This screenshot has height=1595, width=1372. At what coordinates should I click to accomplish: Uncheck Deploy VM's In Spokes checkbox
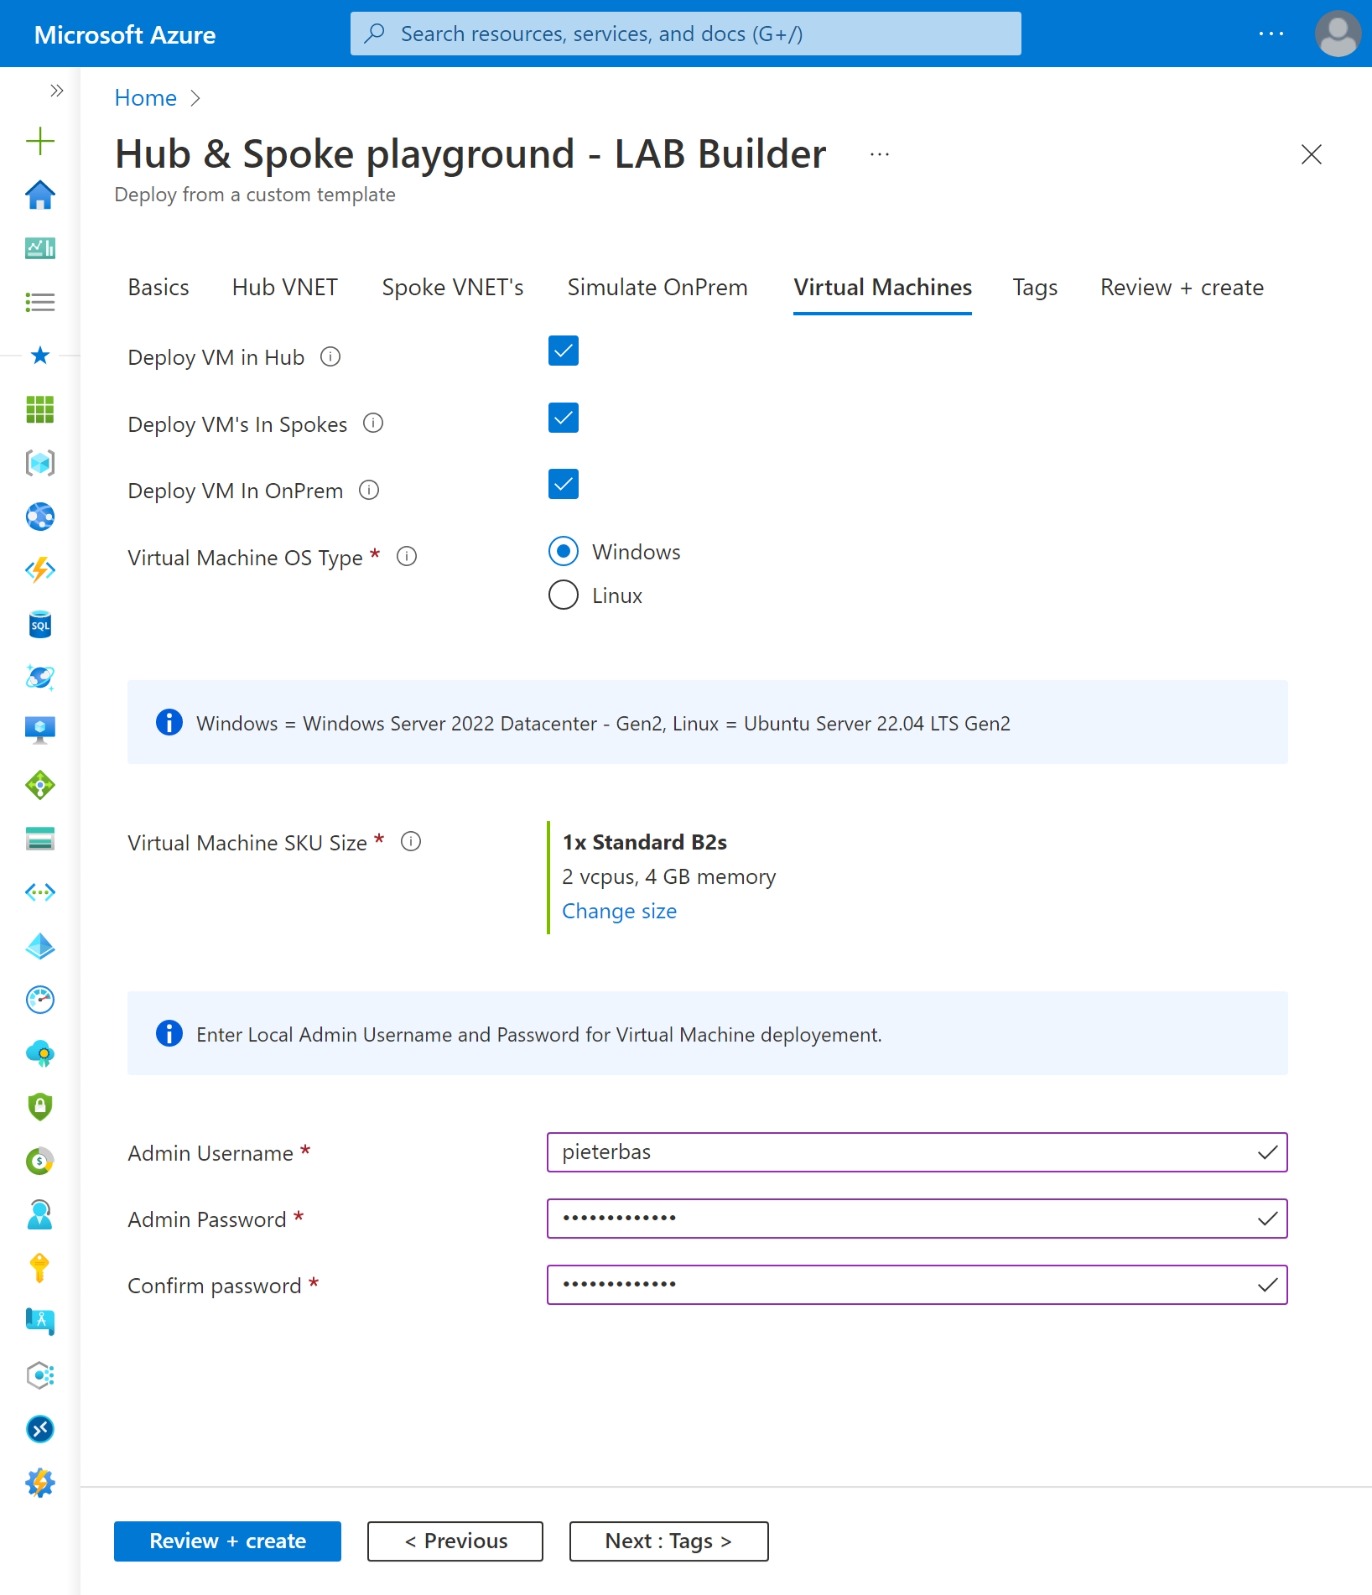pos(563,418)
